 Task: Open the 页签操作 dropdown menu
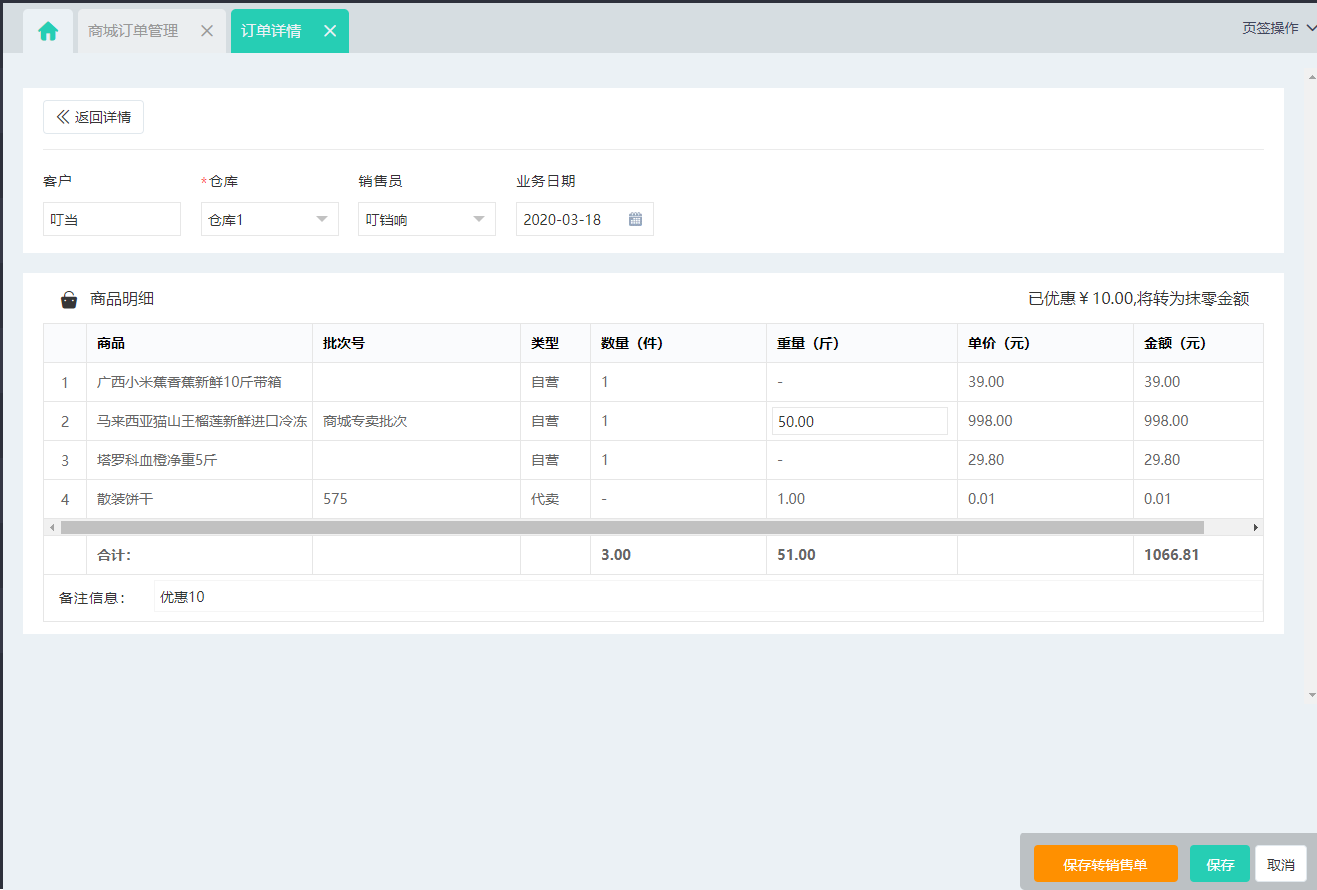tap(1279, 28)
